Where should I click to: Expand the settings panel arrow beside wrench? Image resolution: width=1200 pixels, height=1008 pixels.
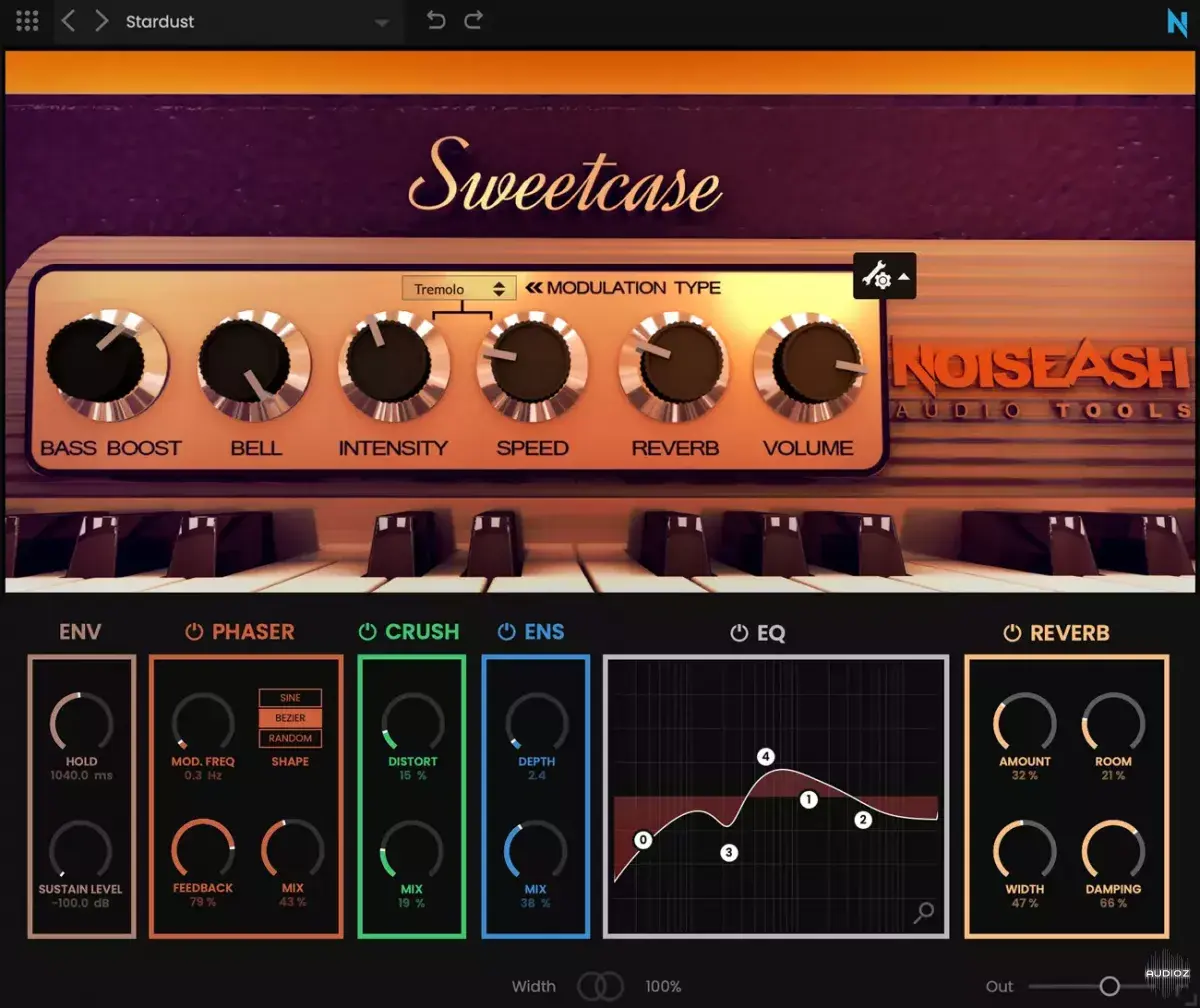904,276
